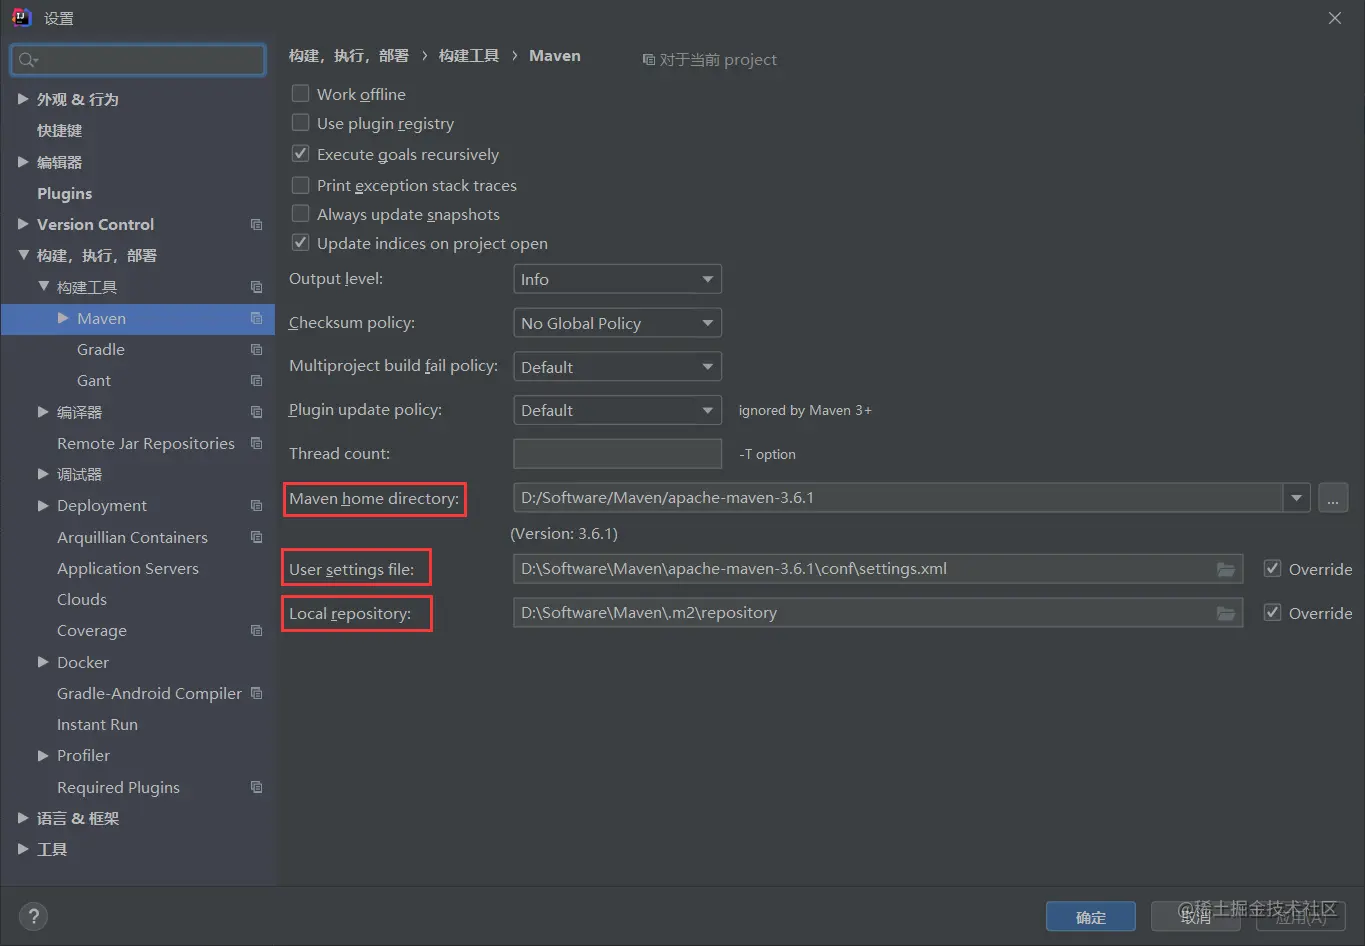Expand the 工具 section

click(x=23, y=849)
